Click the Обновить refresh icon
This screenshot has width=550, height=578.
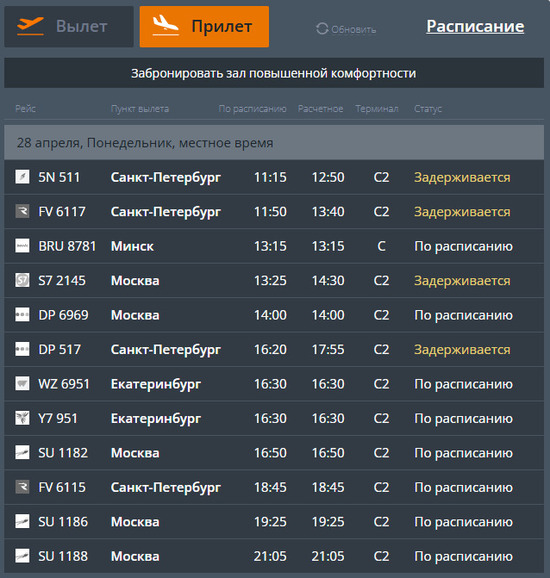[x=322, y=29]
